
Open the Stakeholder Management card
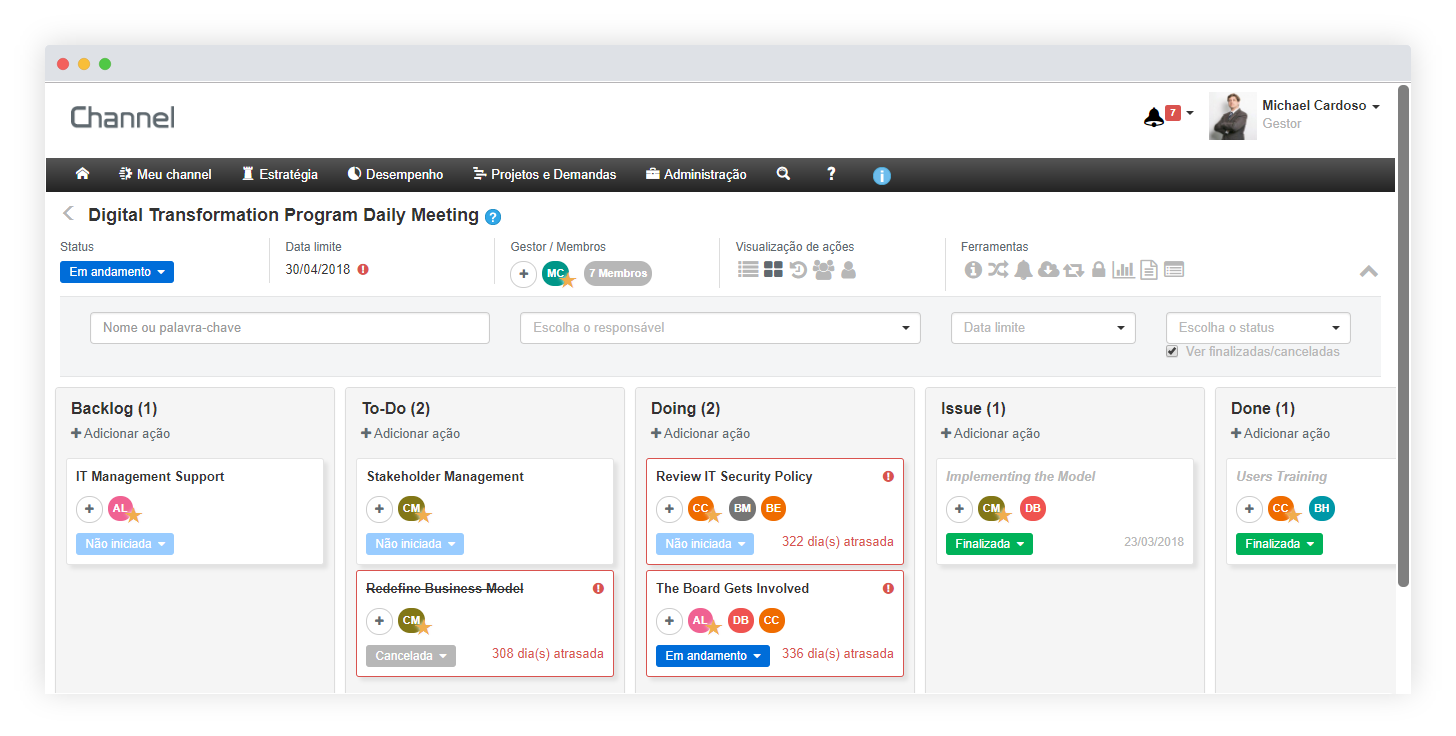click(445, 477)
